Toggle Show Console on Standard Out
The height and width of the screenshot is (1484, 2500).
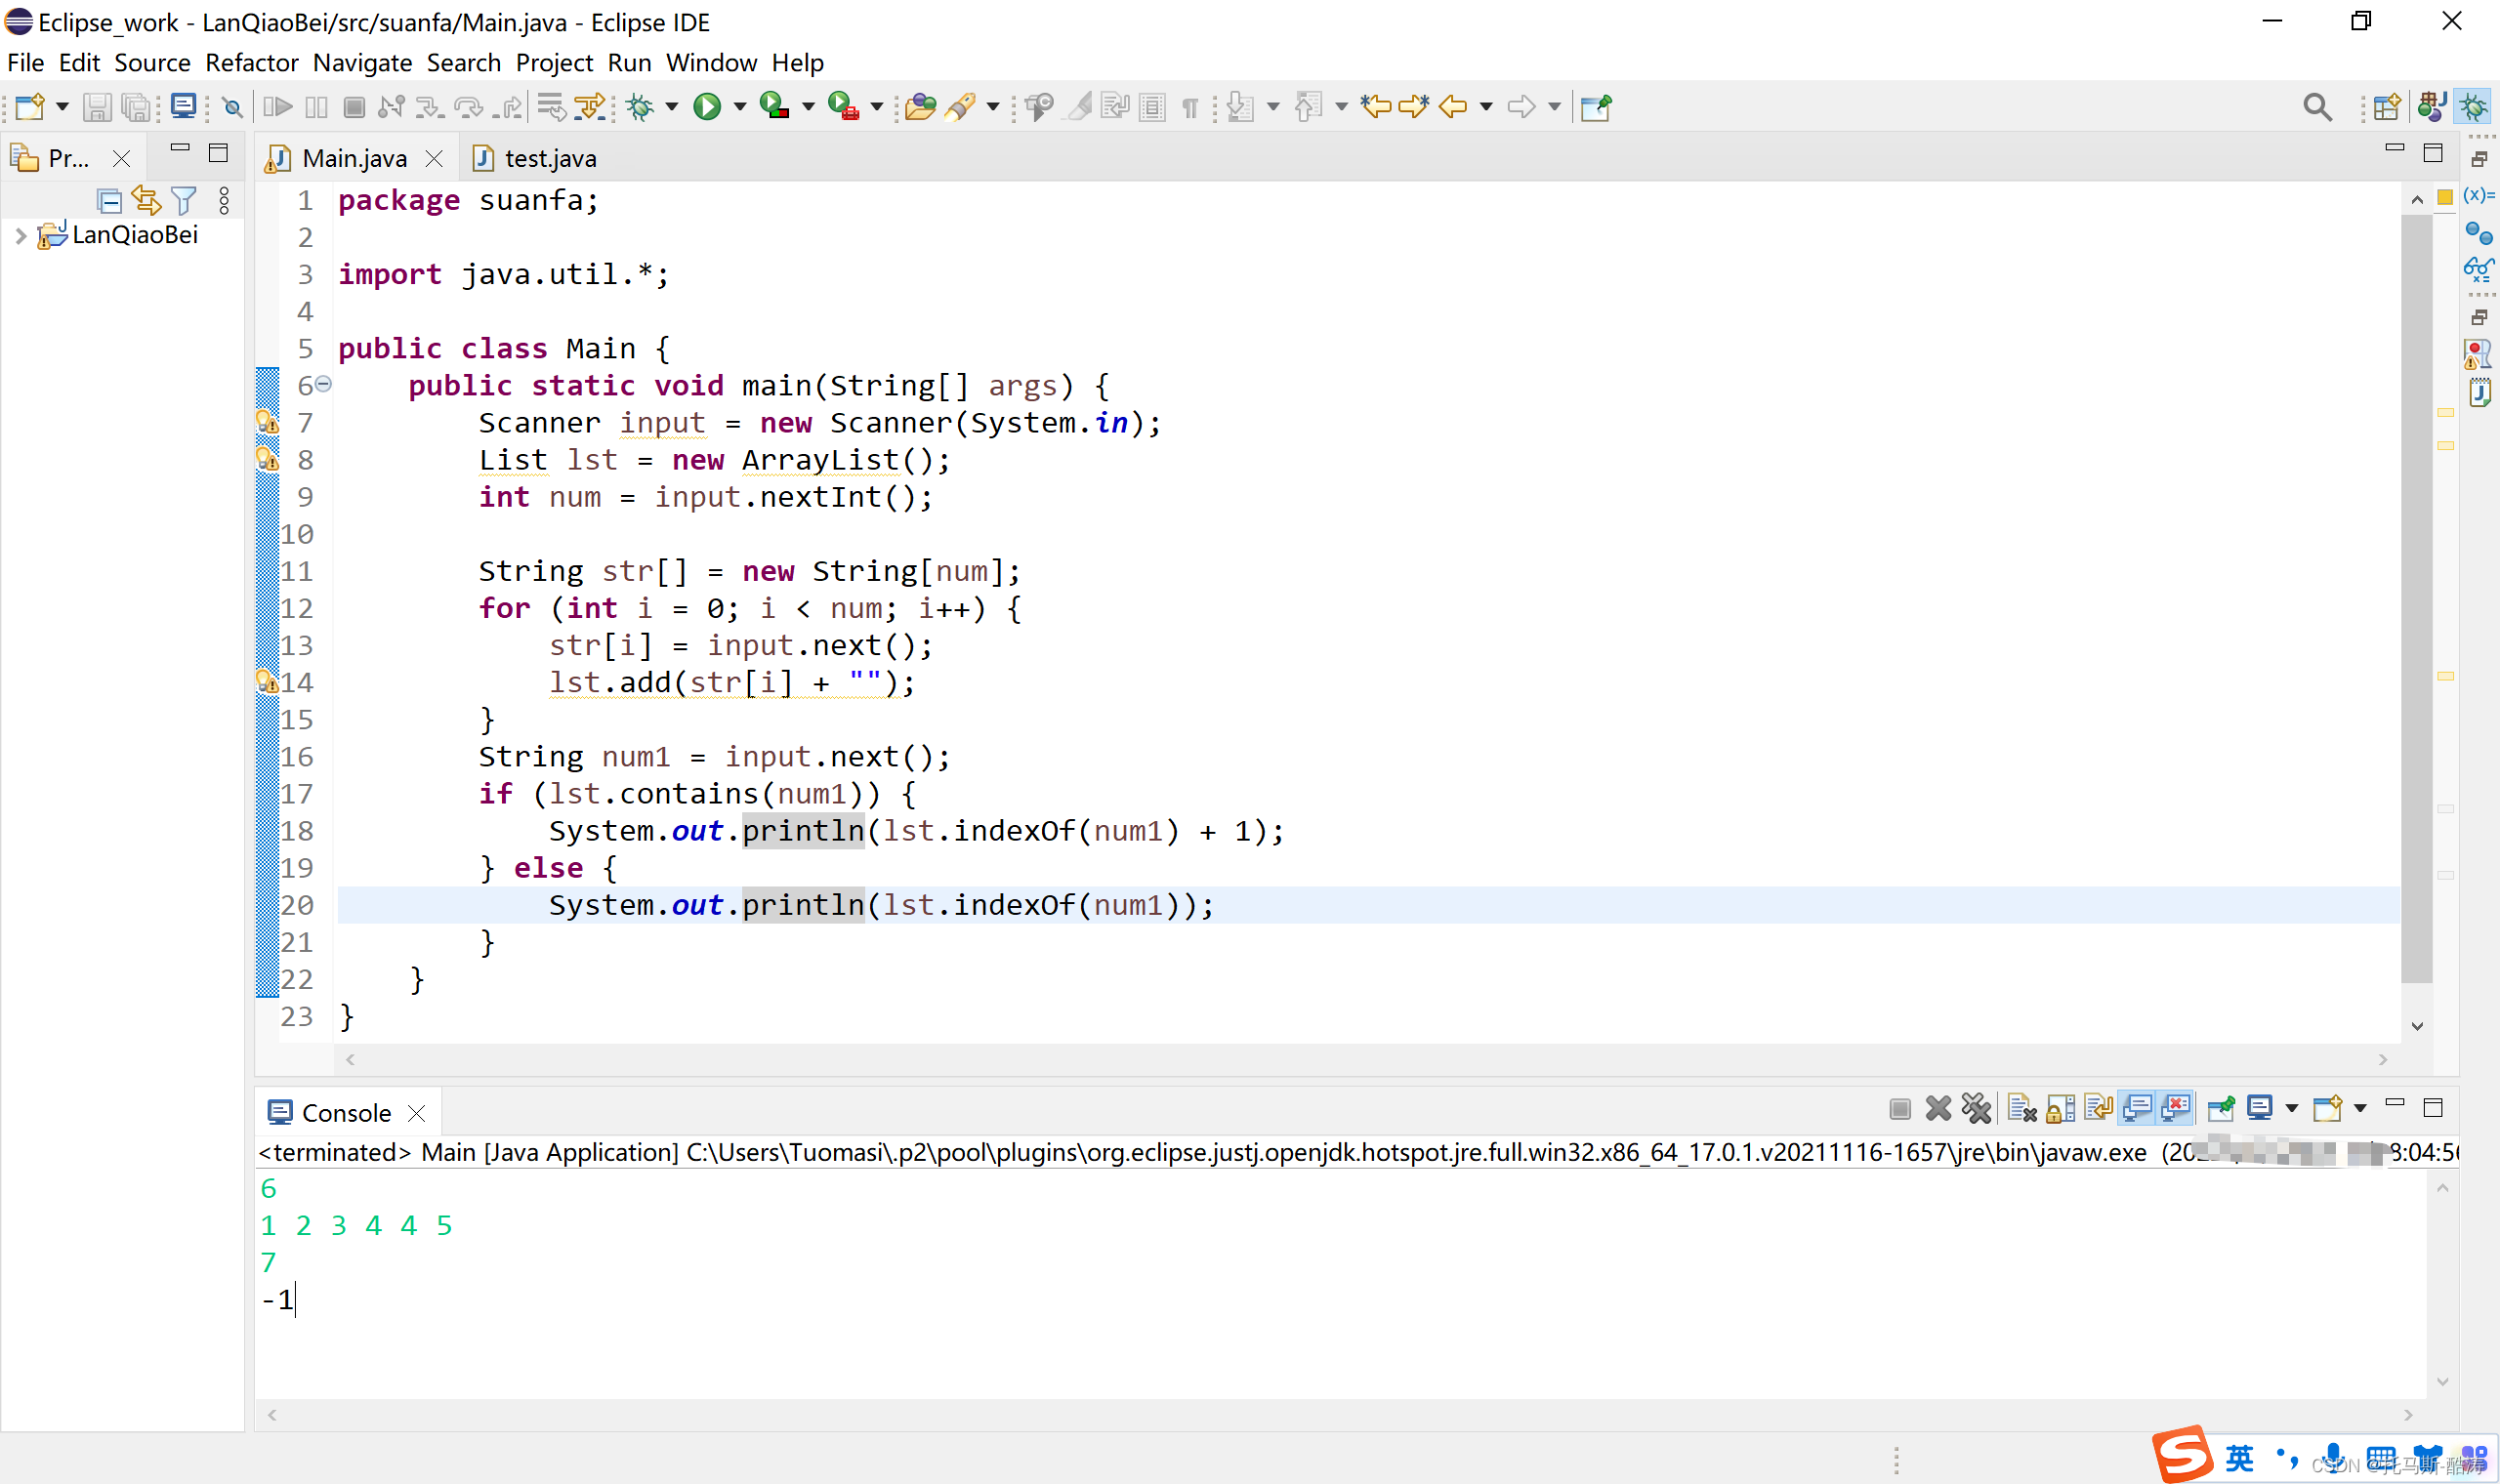click(2137, 1108)
